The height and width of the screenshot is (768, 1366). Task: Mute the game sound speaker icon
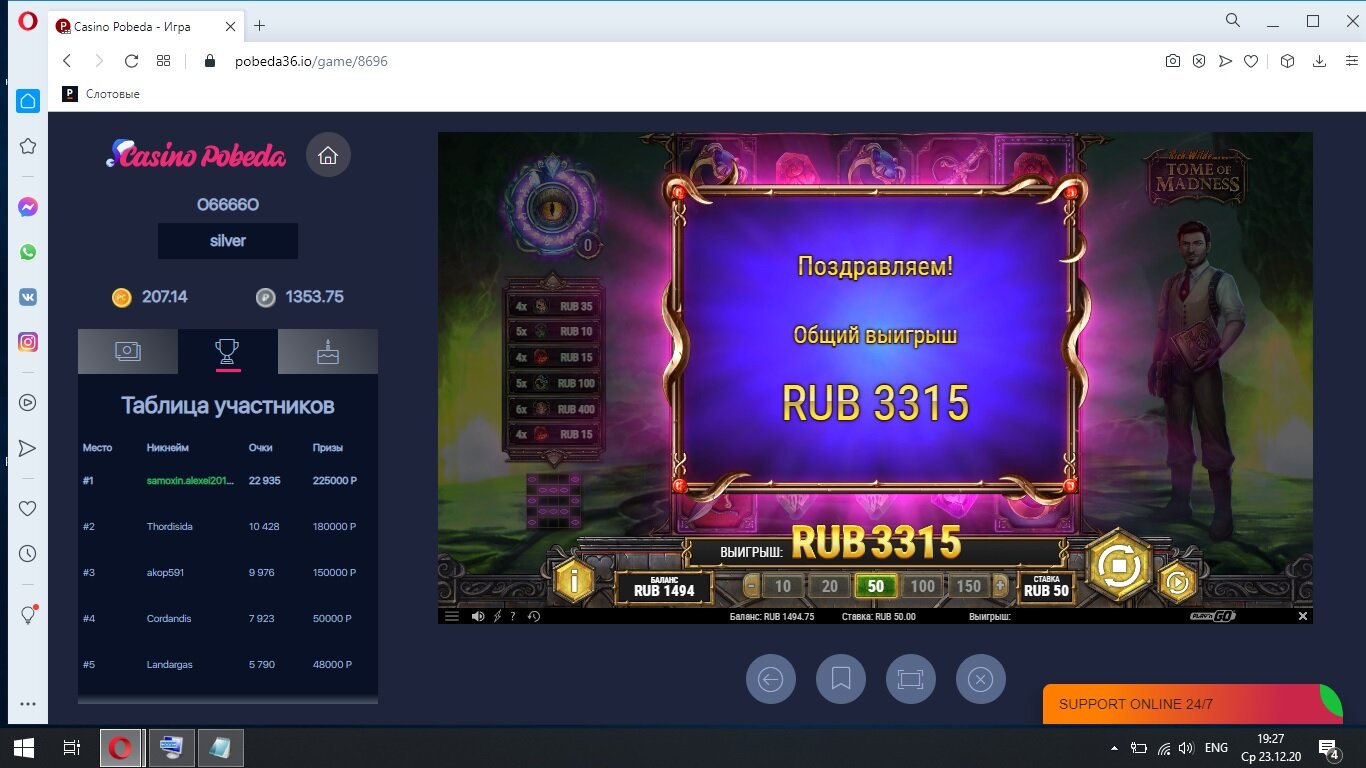[479, 617]
